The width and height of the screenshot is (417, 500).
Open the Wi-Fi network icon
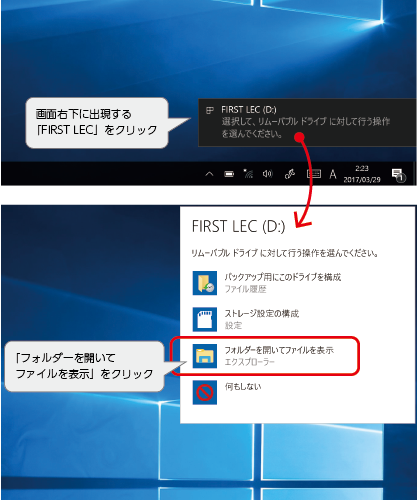[x=248, y=174]
